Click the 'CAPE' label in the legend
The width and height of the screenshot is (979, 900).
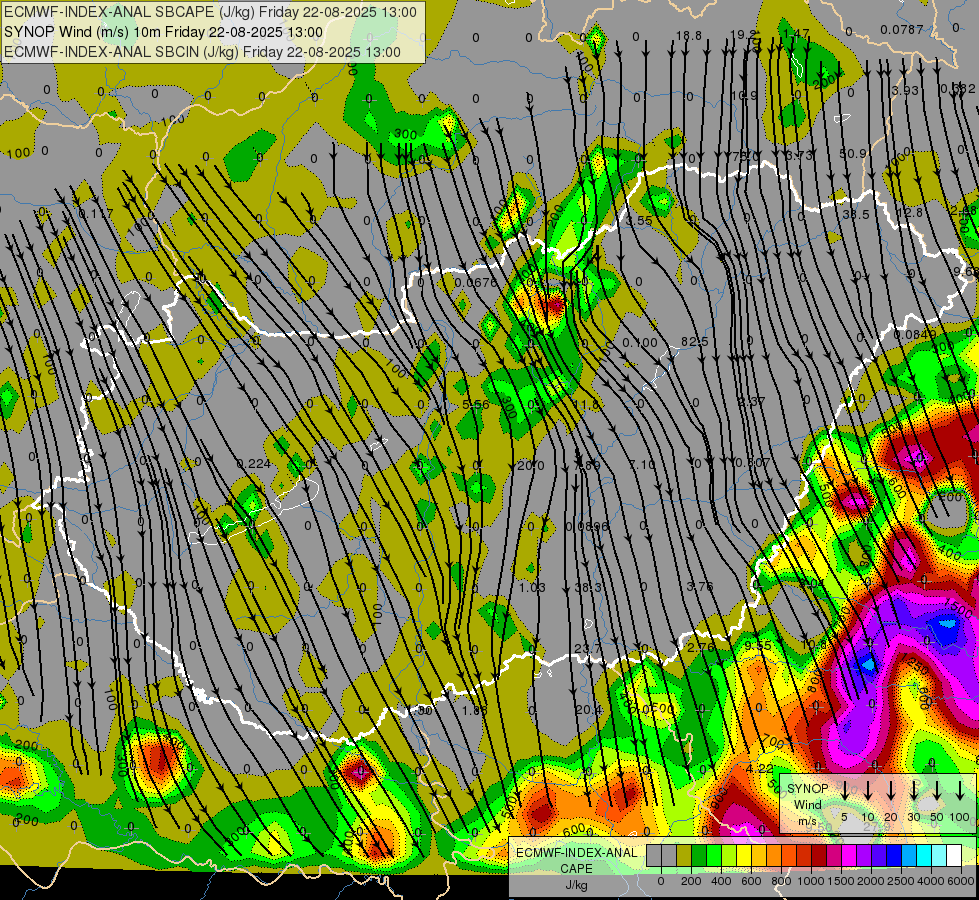tap(576, 869)
